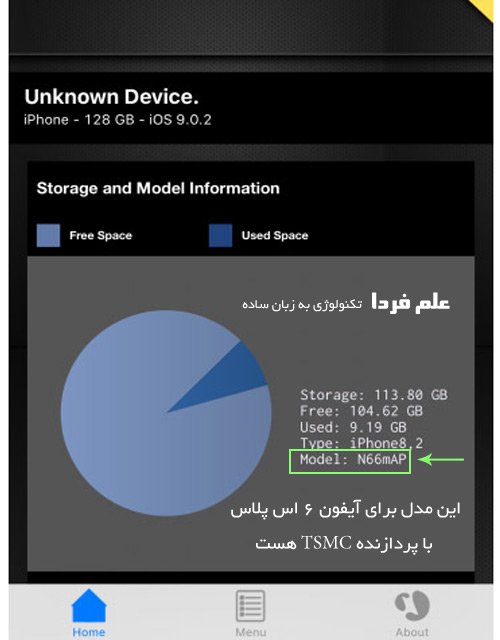The width and height of the screenshot is (500, 640).
Task: Select the Menu tab label
Action: 251,632
